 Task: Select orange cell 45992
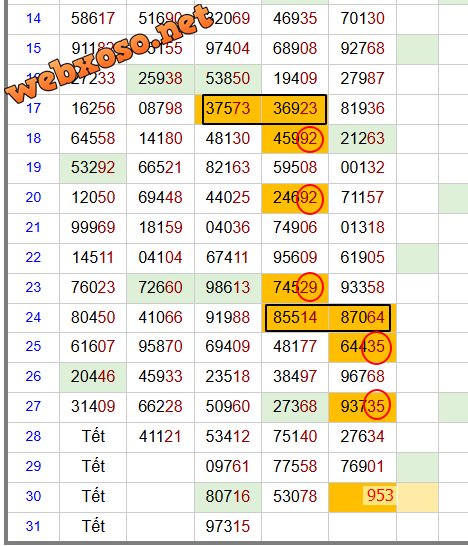tap(295, 138)
